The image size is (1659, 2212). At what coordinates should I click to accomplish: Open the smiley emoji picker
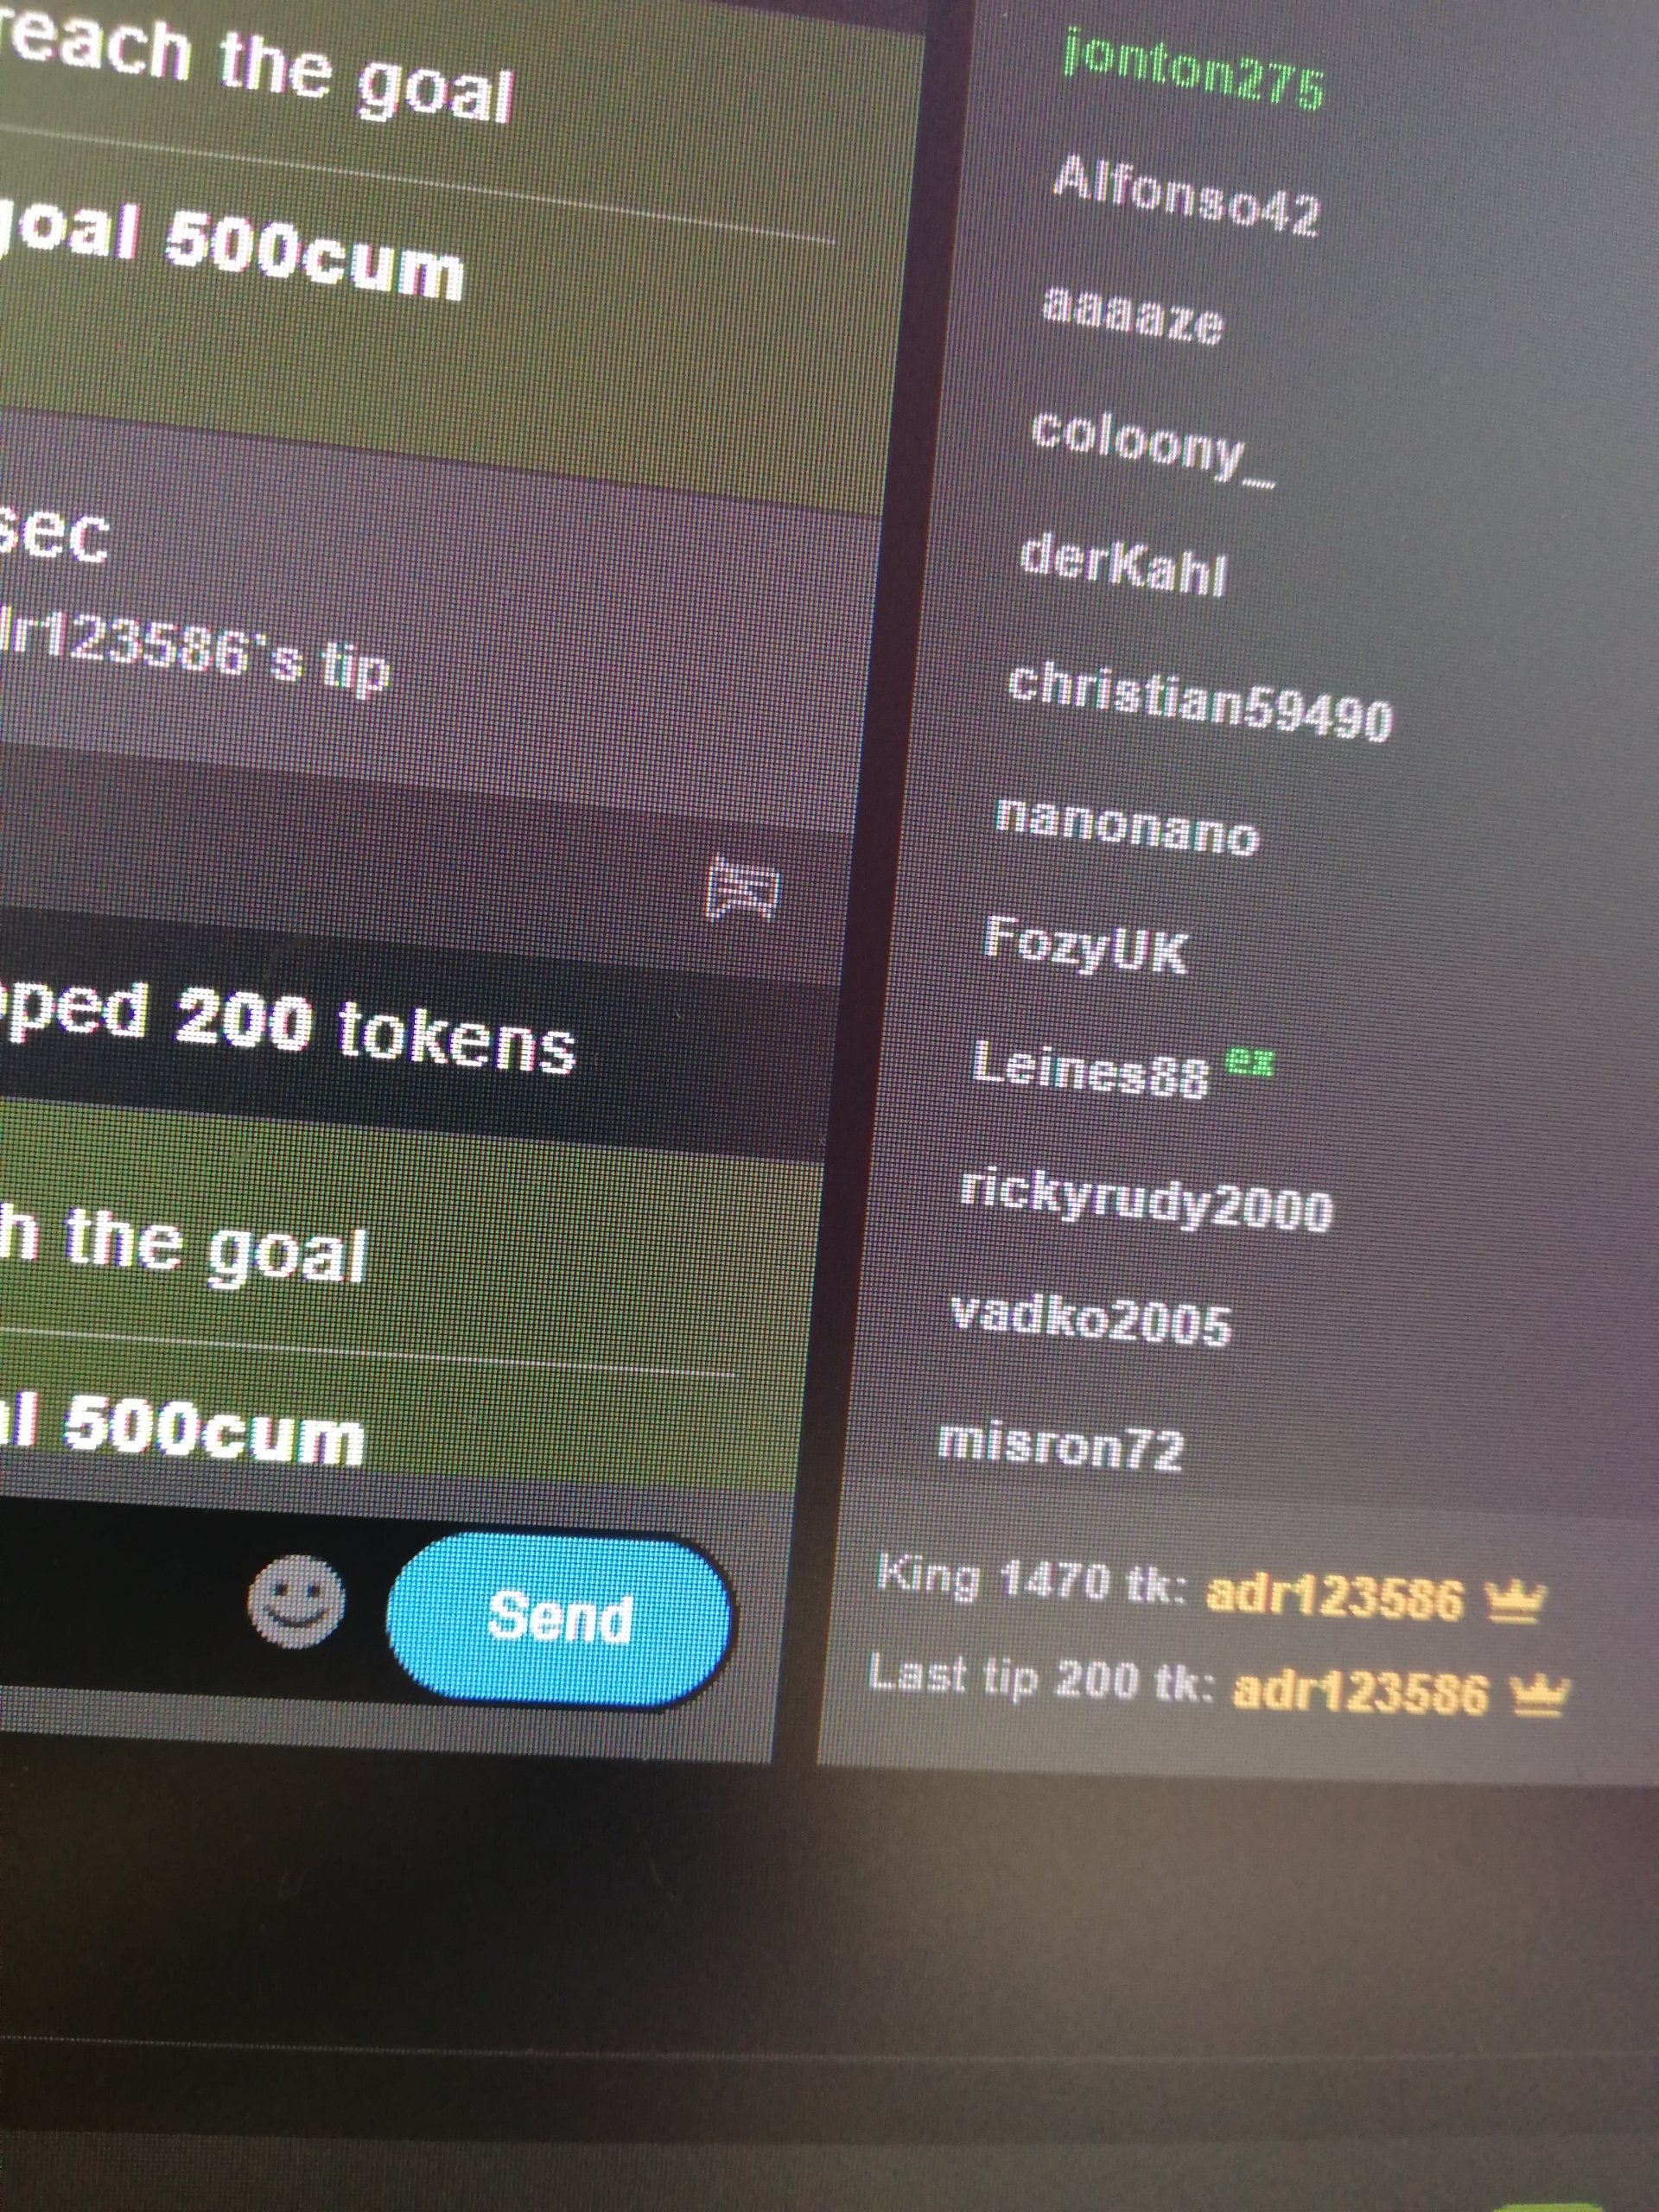[296, 1602]
